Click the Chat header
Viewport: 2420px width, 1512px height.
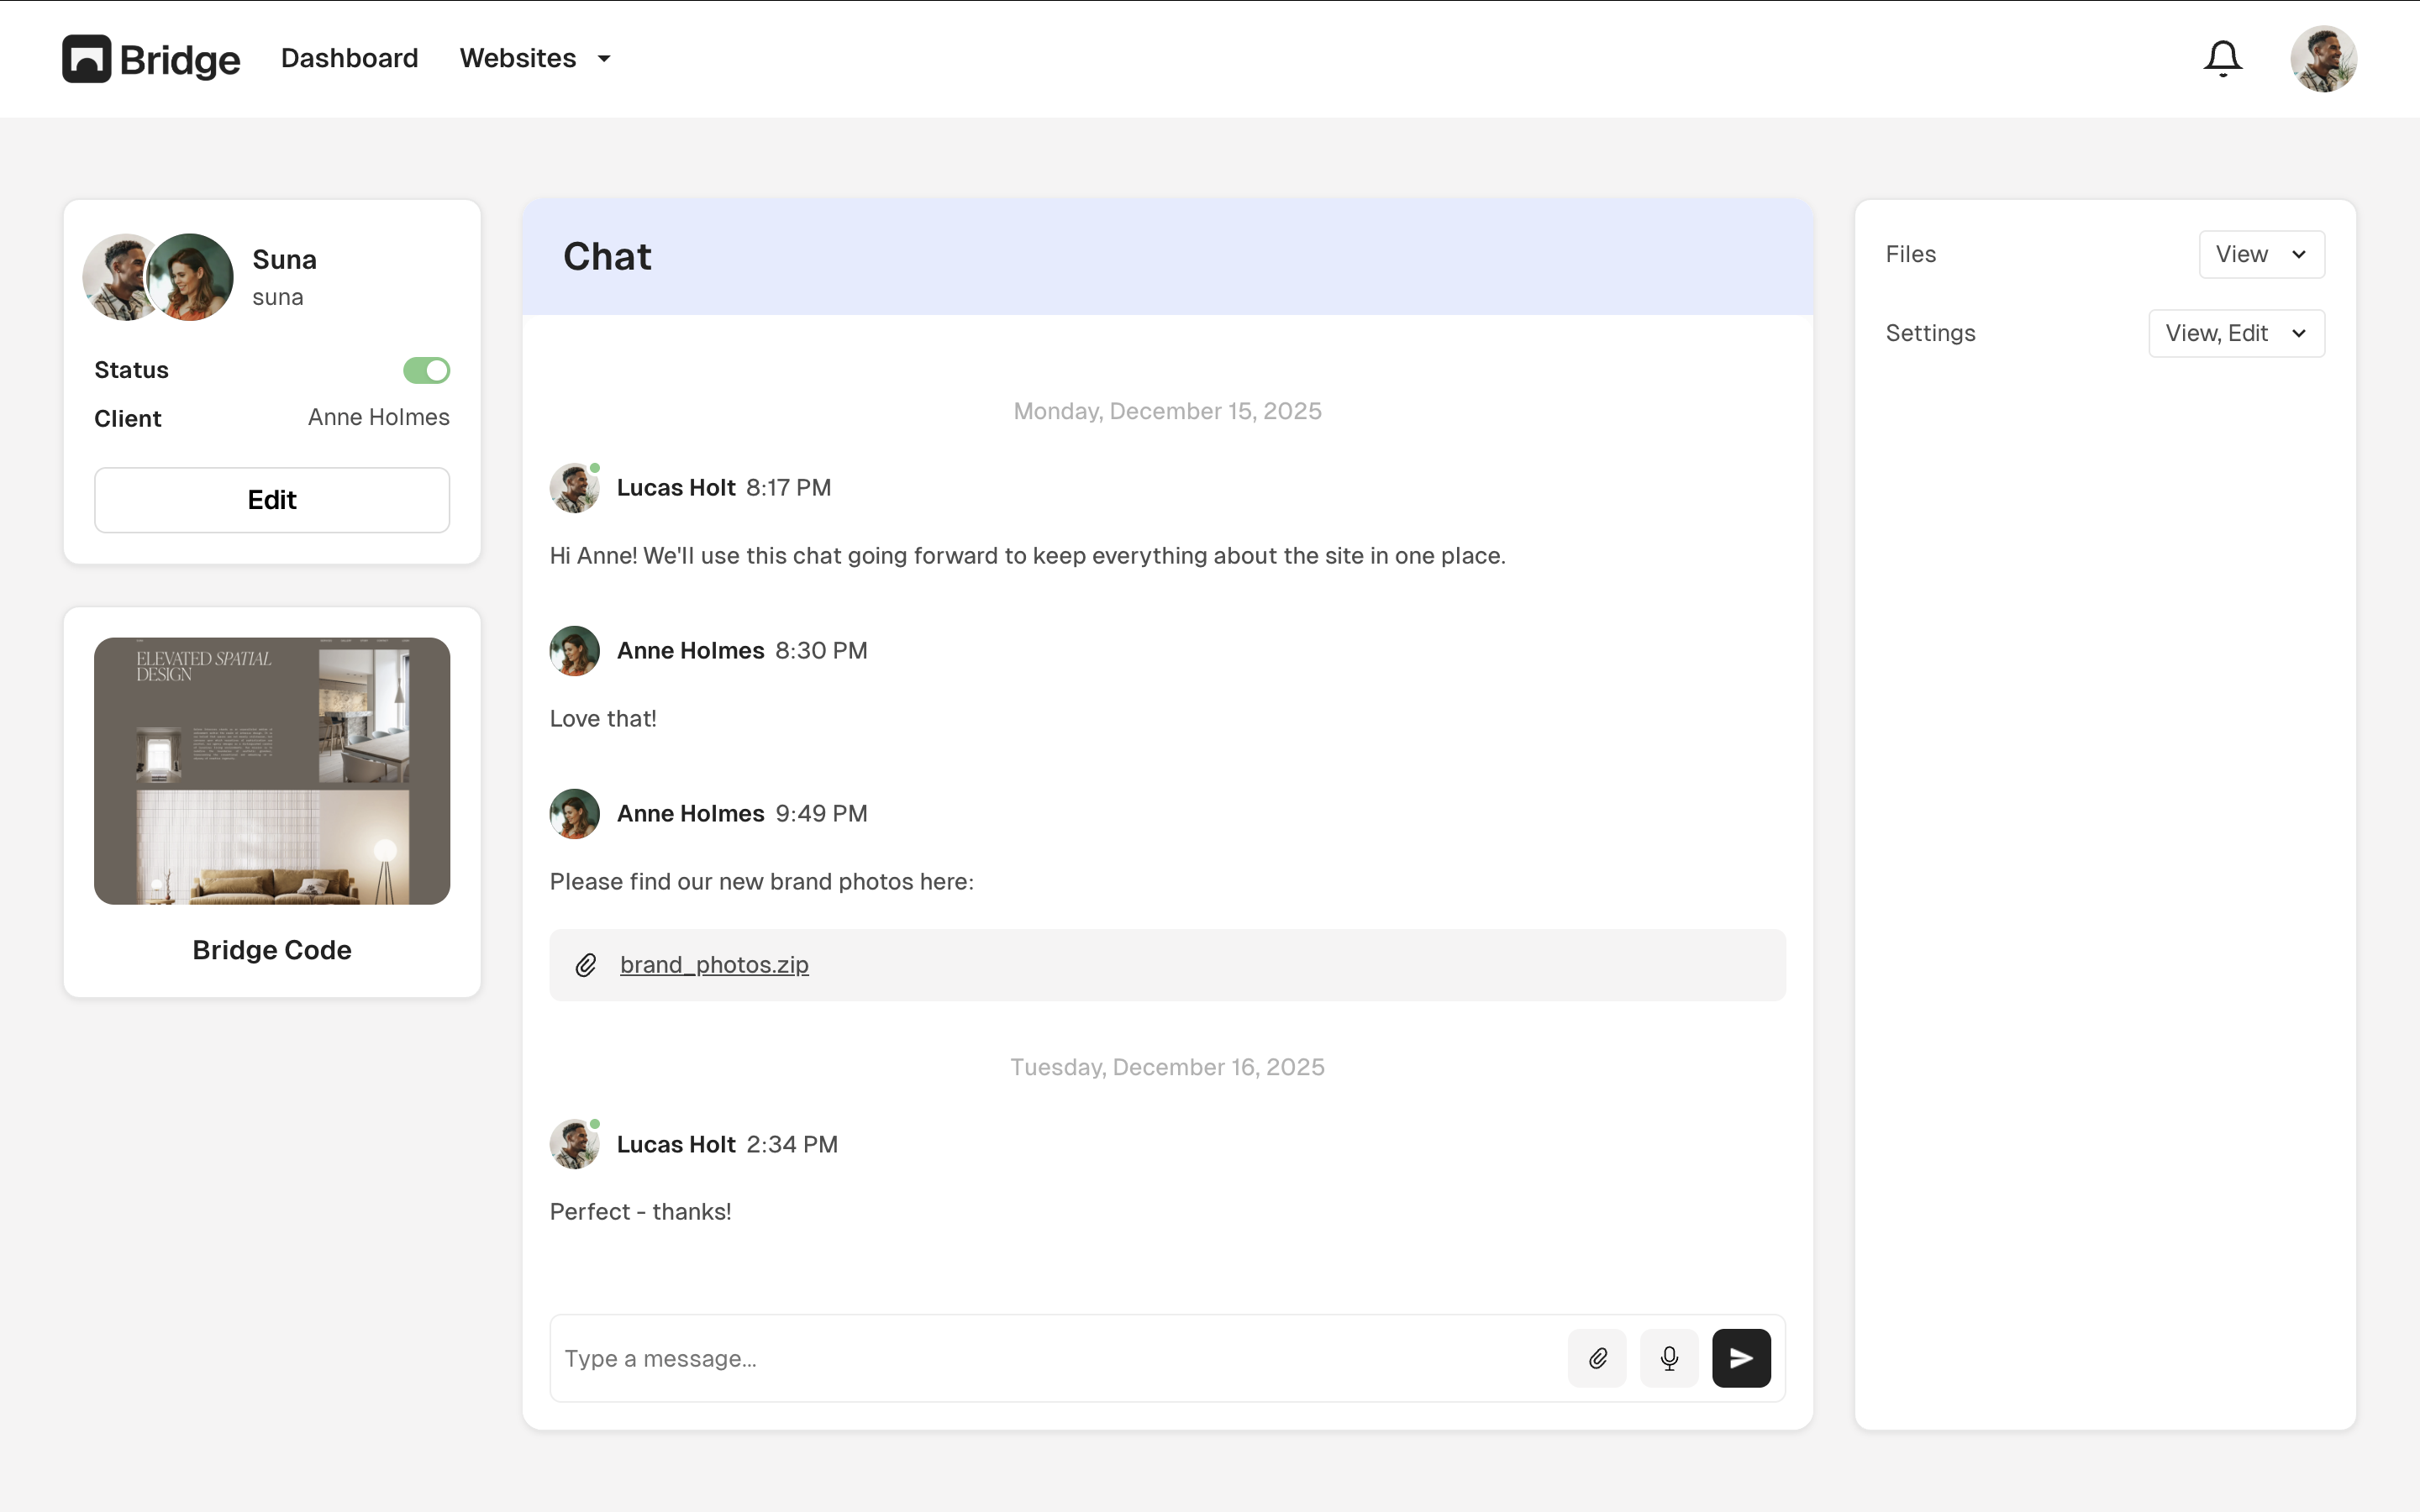(x=606, y=256)
